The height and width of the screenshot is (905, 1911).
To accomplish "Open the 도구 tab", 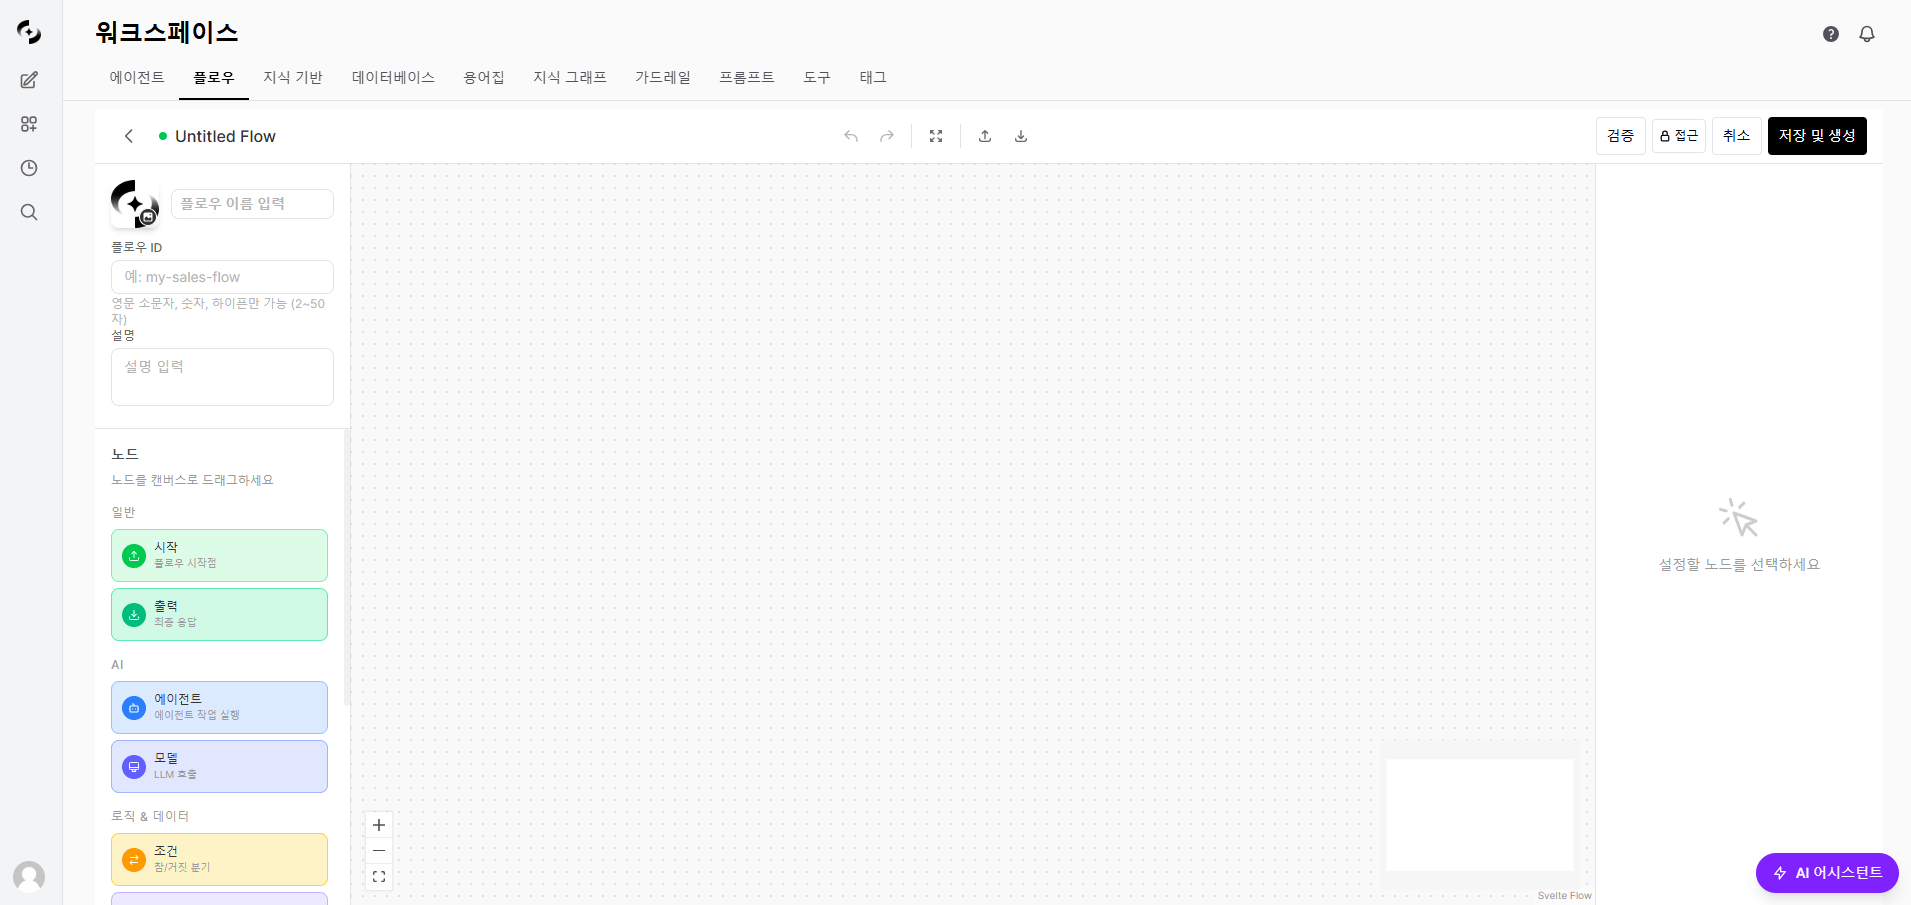I will [x=817, y=78].
